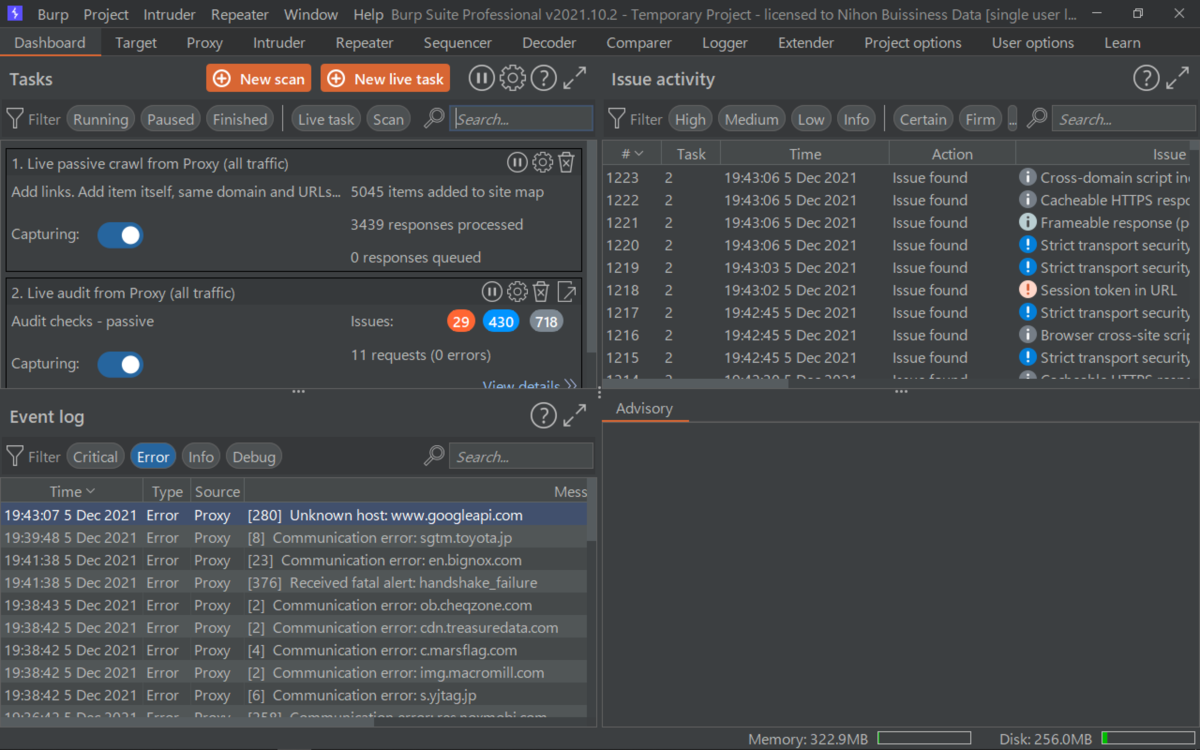Click the Tasks search magnifier icon

coord(434,118)
